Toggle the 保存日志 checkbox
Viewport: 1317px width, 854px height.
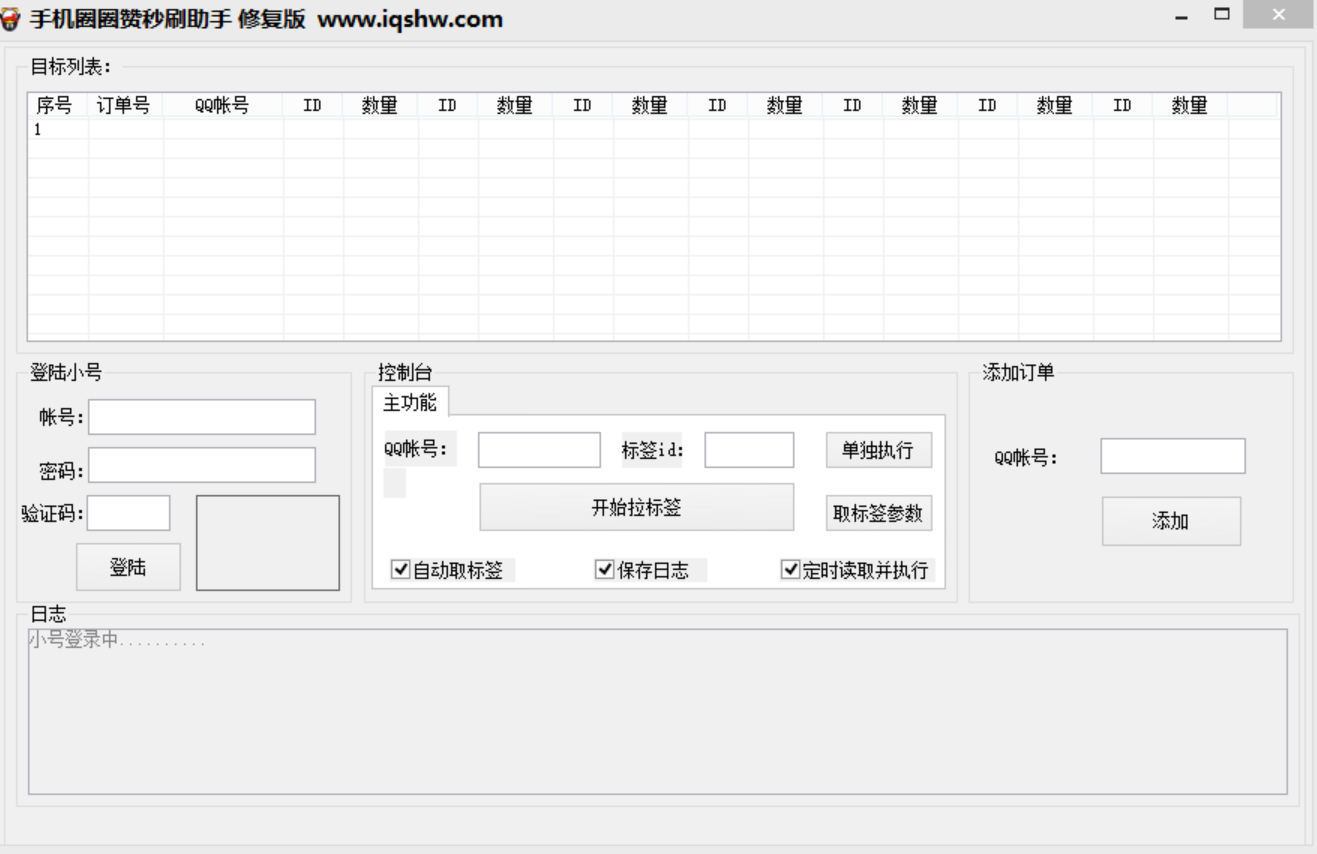click(x=604, y=570)
